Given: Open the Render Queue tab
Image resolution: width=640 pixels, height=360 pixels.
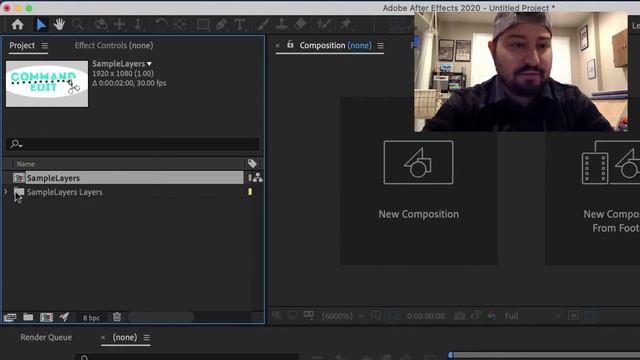Looking at the screenshot, I should (x=46, y=337).
